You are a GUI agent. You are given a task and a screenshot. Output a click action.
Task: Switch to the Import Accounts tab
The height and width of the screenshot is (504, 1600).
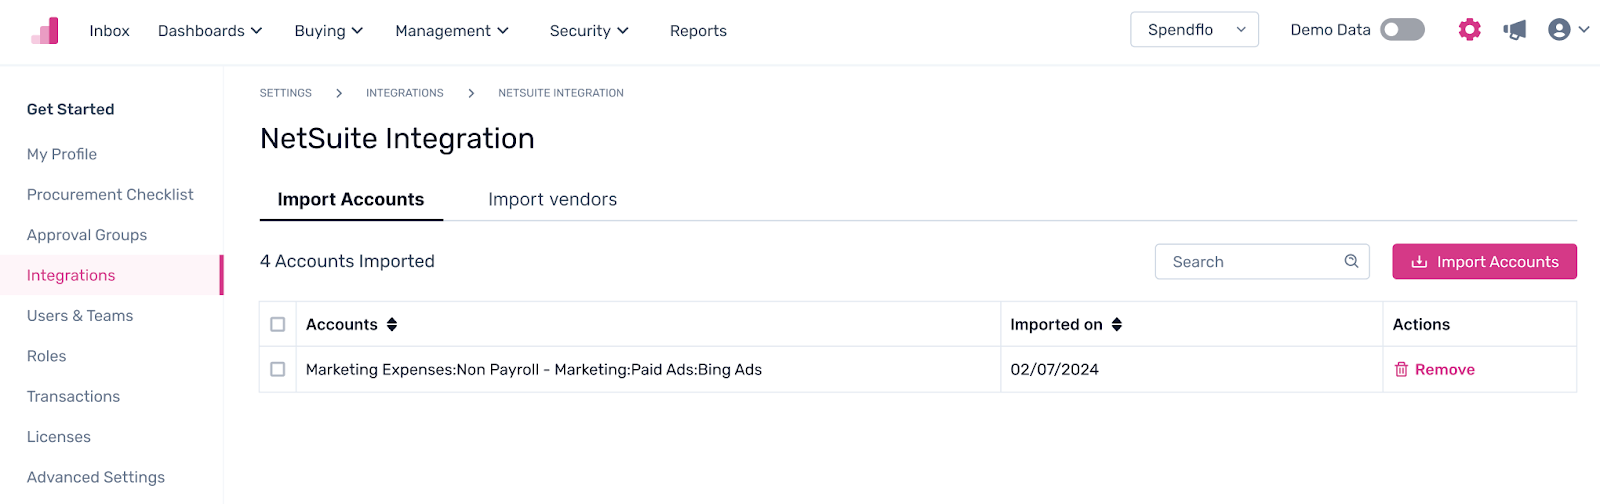(x=351, y=199)
